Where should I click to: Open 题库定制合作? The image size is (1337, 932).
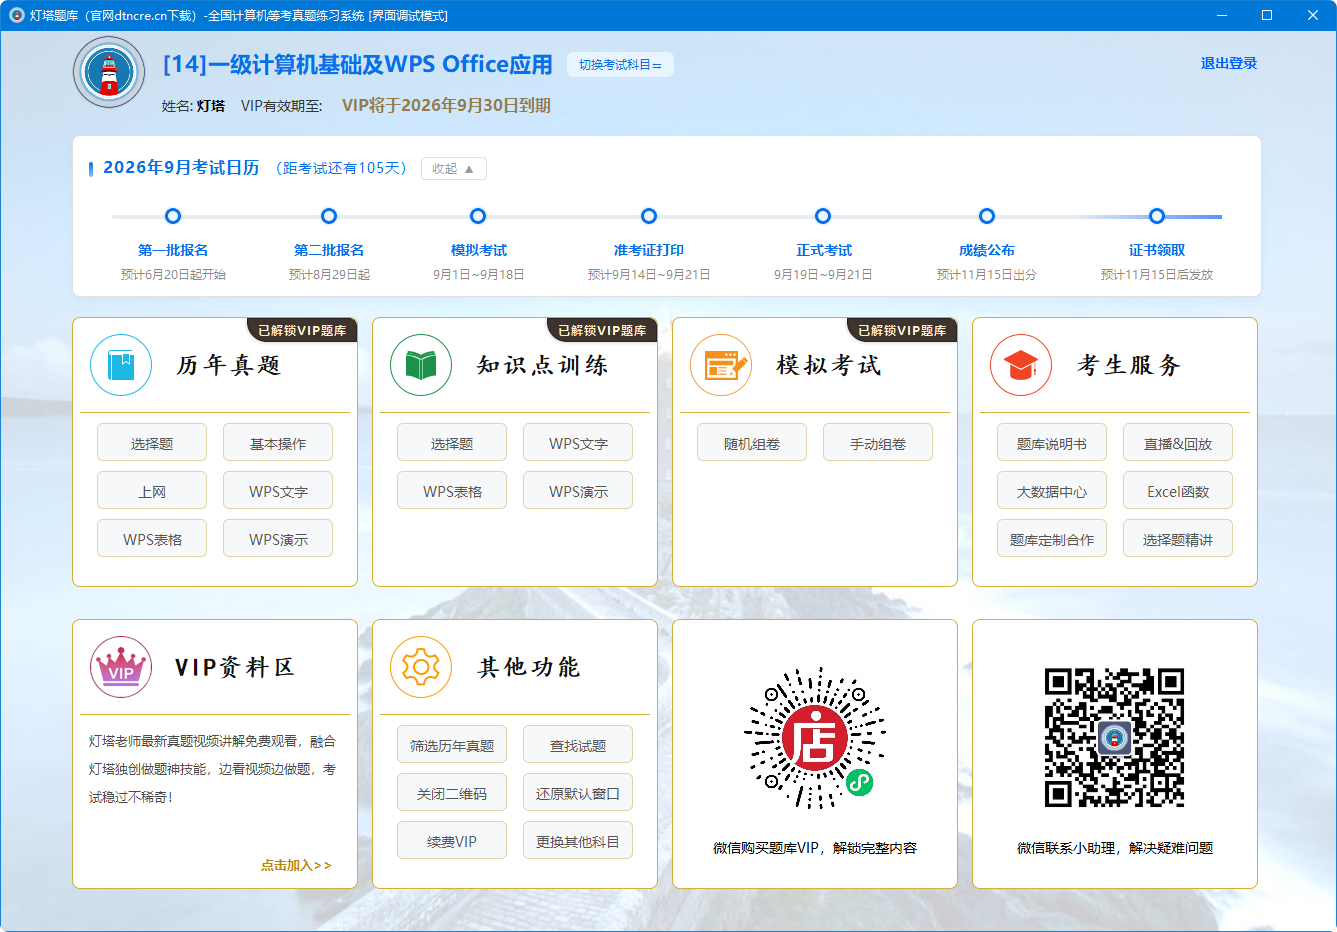click(1052, 539)
